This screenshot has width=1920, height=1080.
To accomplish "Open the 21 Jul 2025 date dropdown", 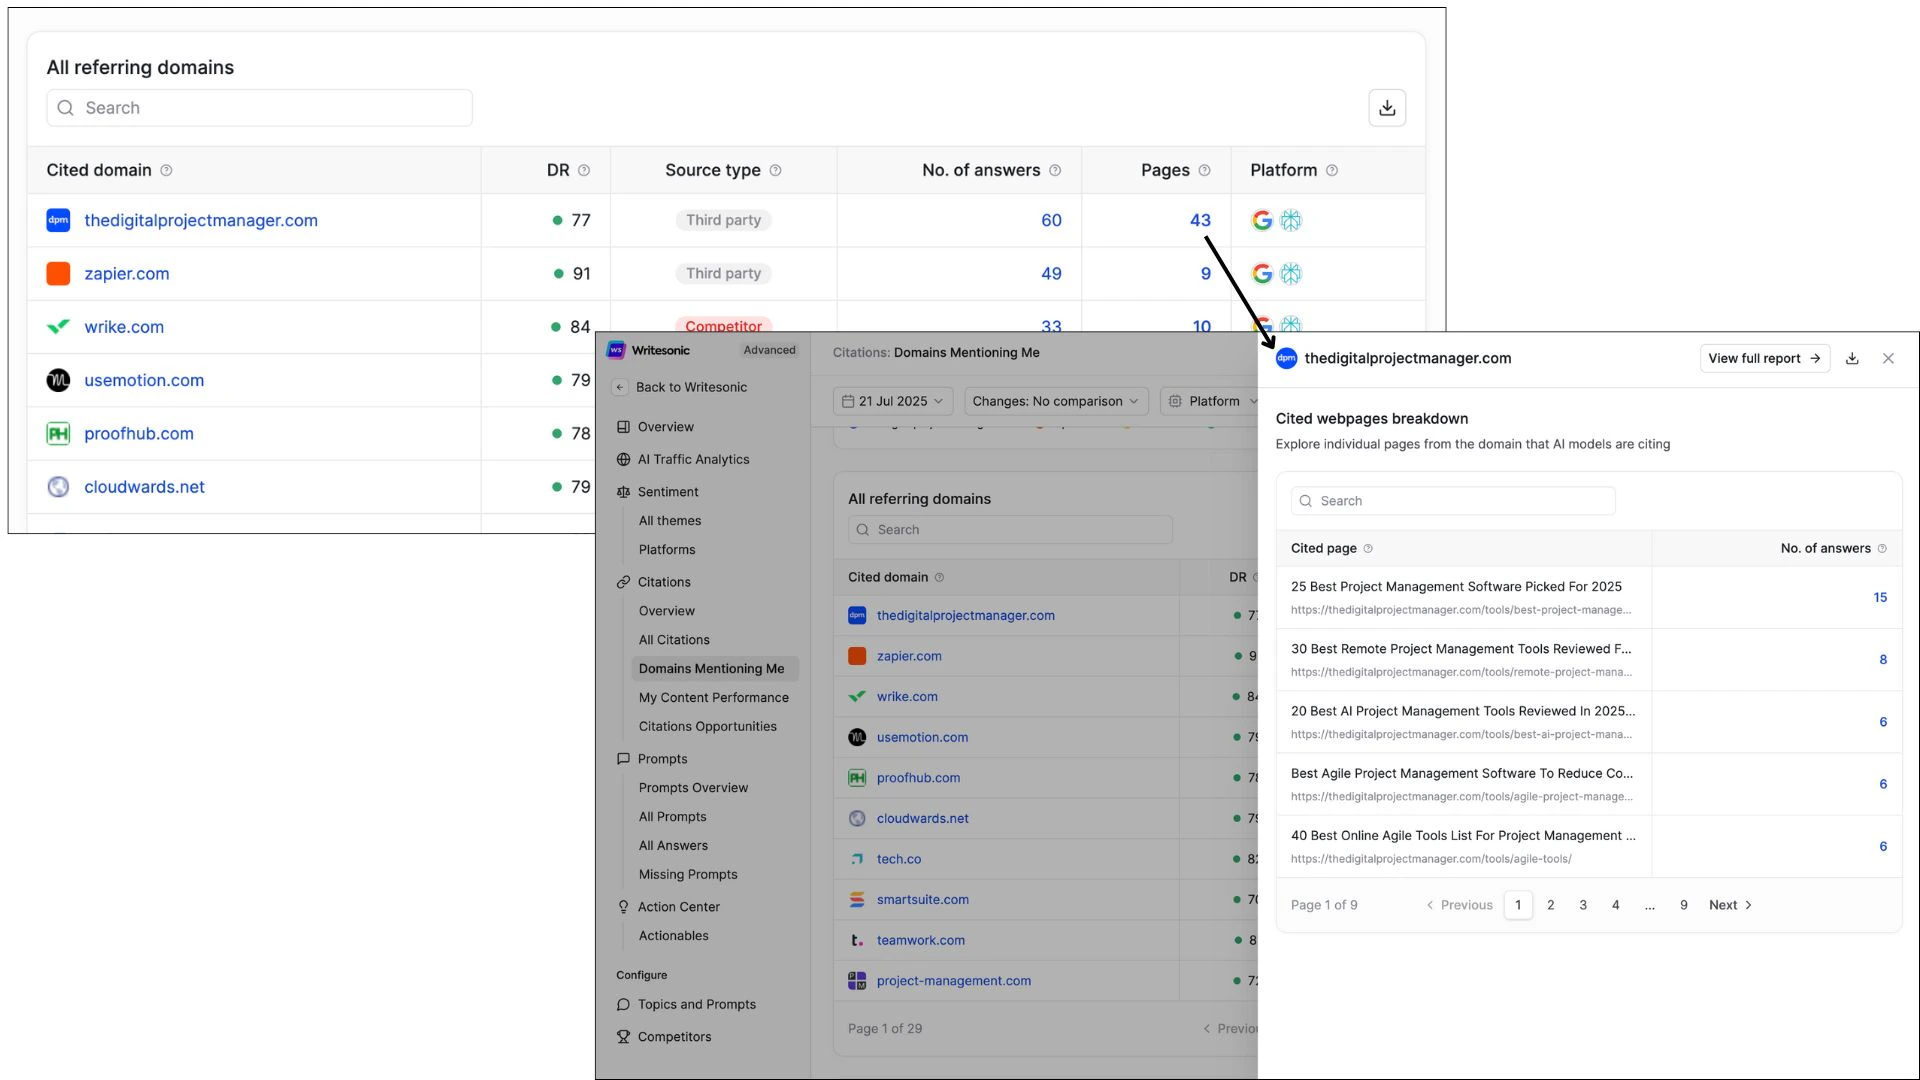I will point(892,402).
